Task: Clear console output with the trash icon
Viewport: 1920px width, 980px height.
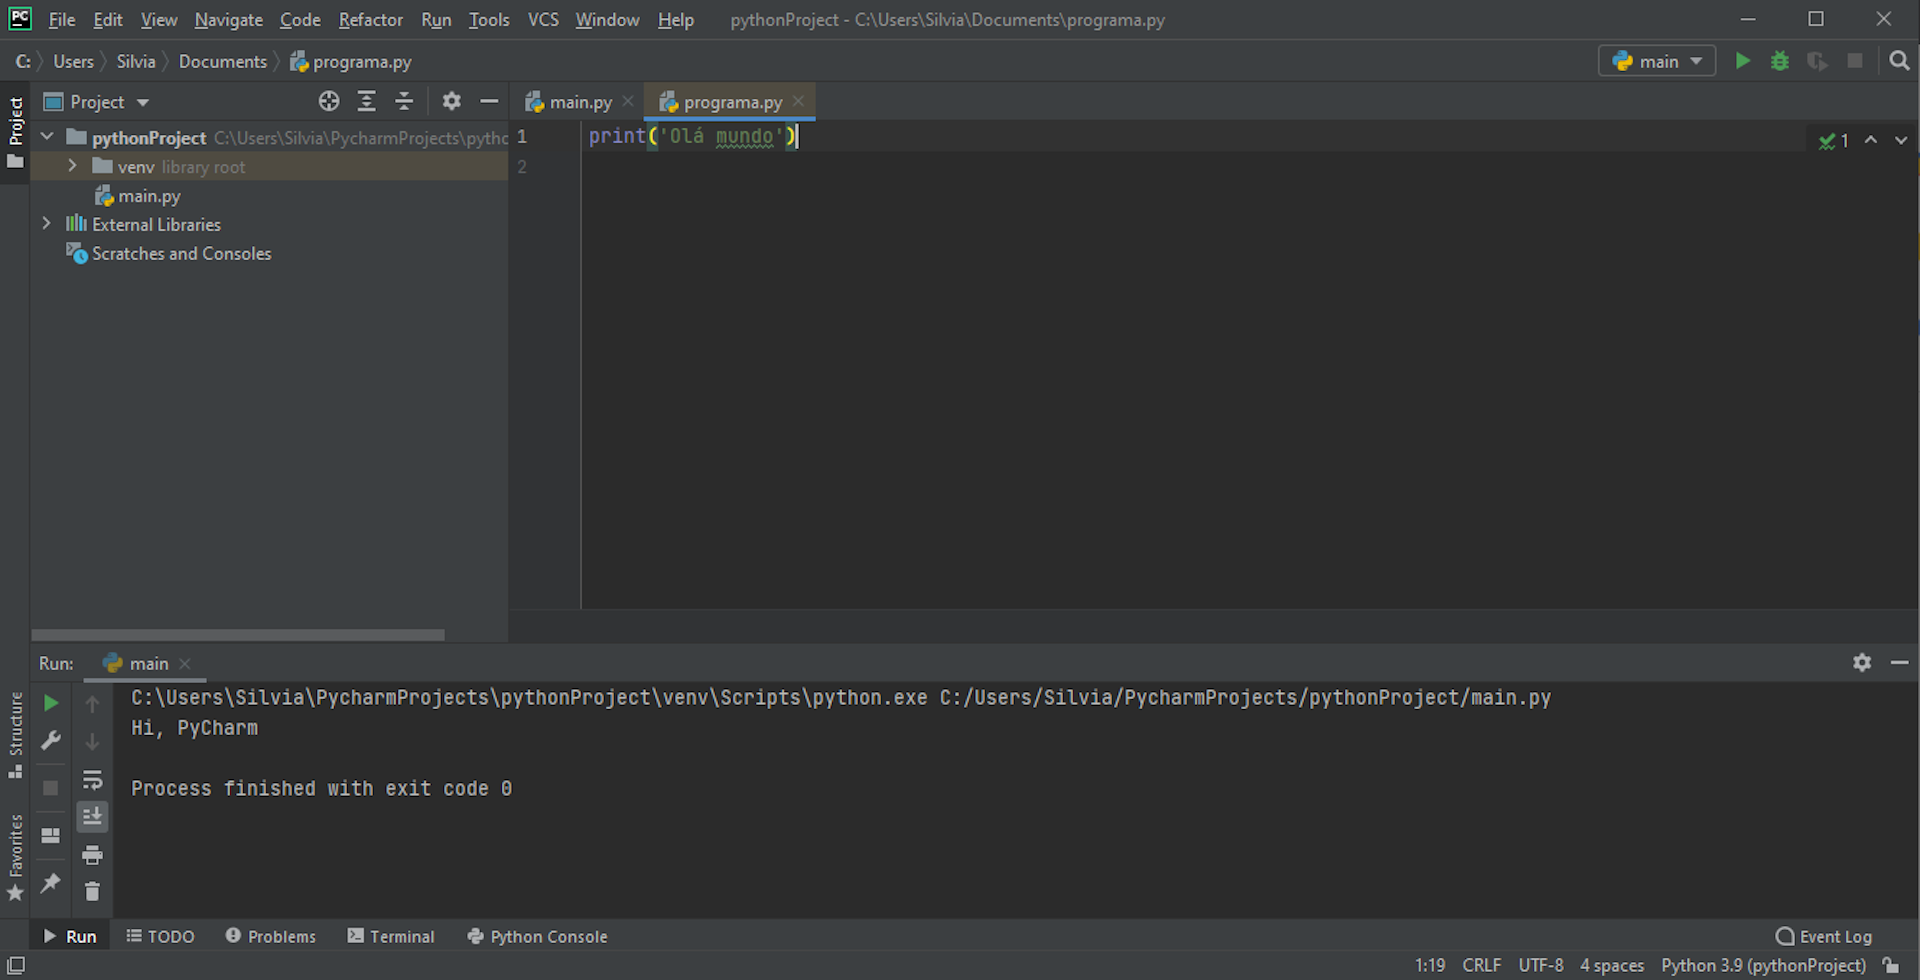Action: point(93,890)
